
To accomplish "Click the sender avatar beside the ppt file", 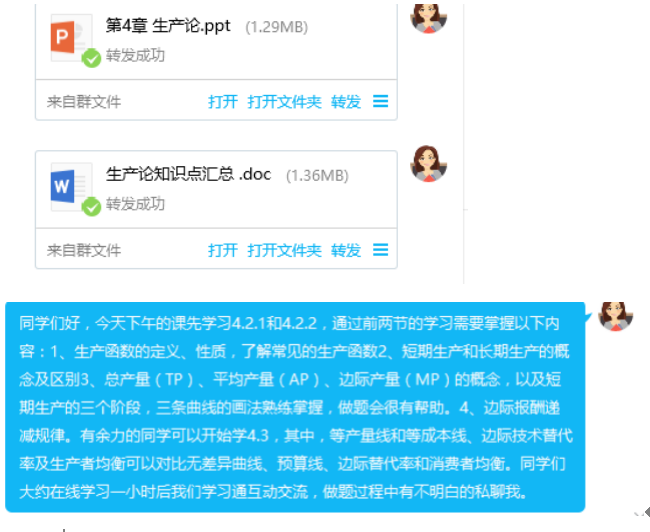I will click(x=428, y=18).
